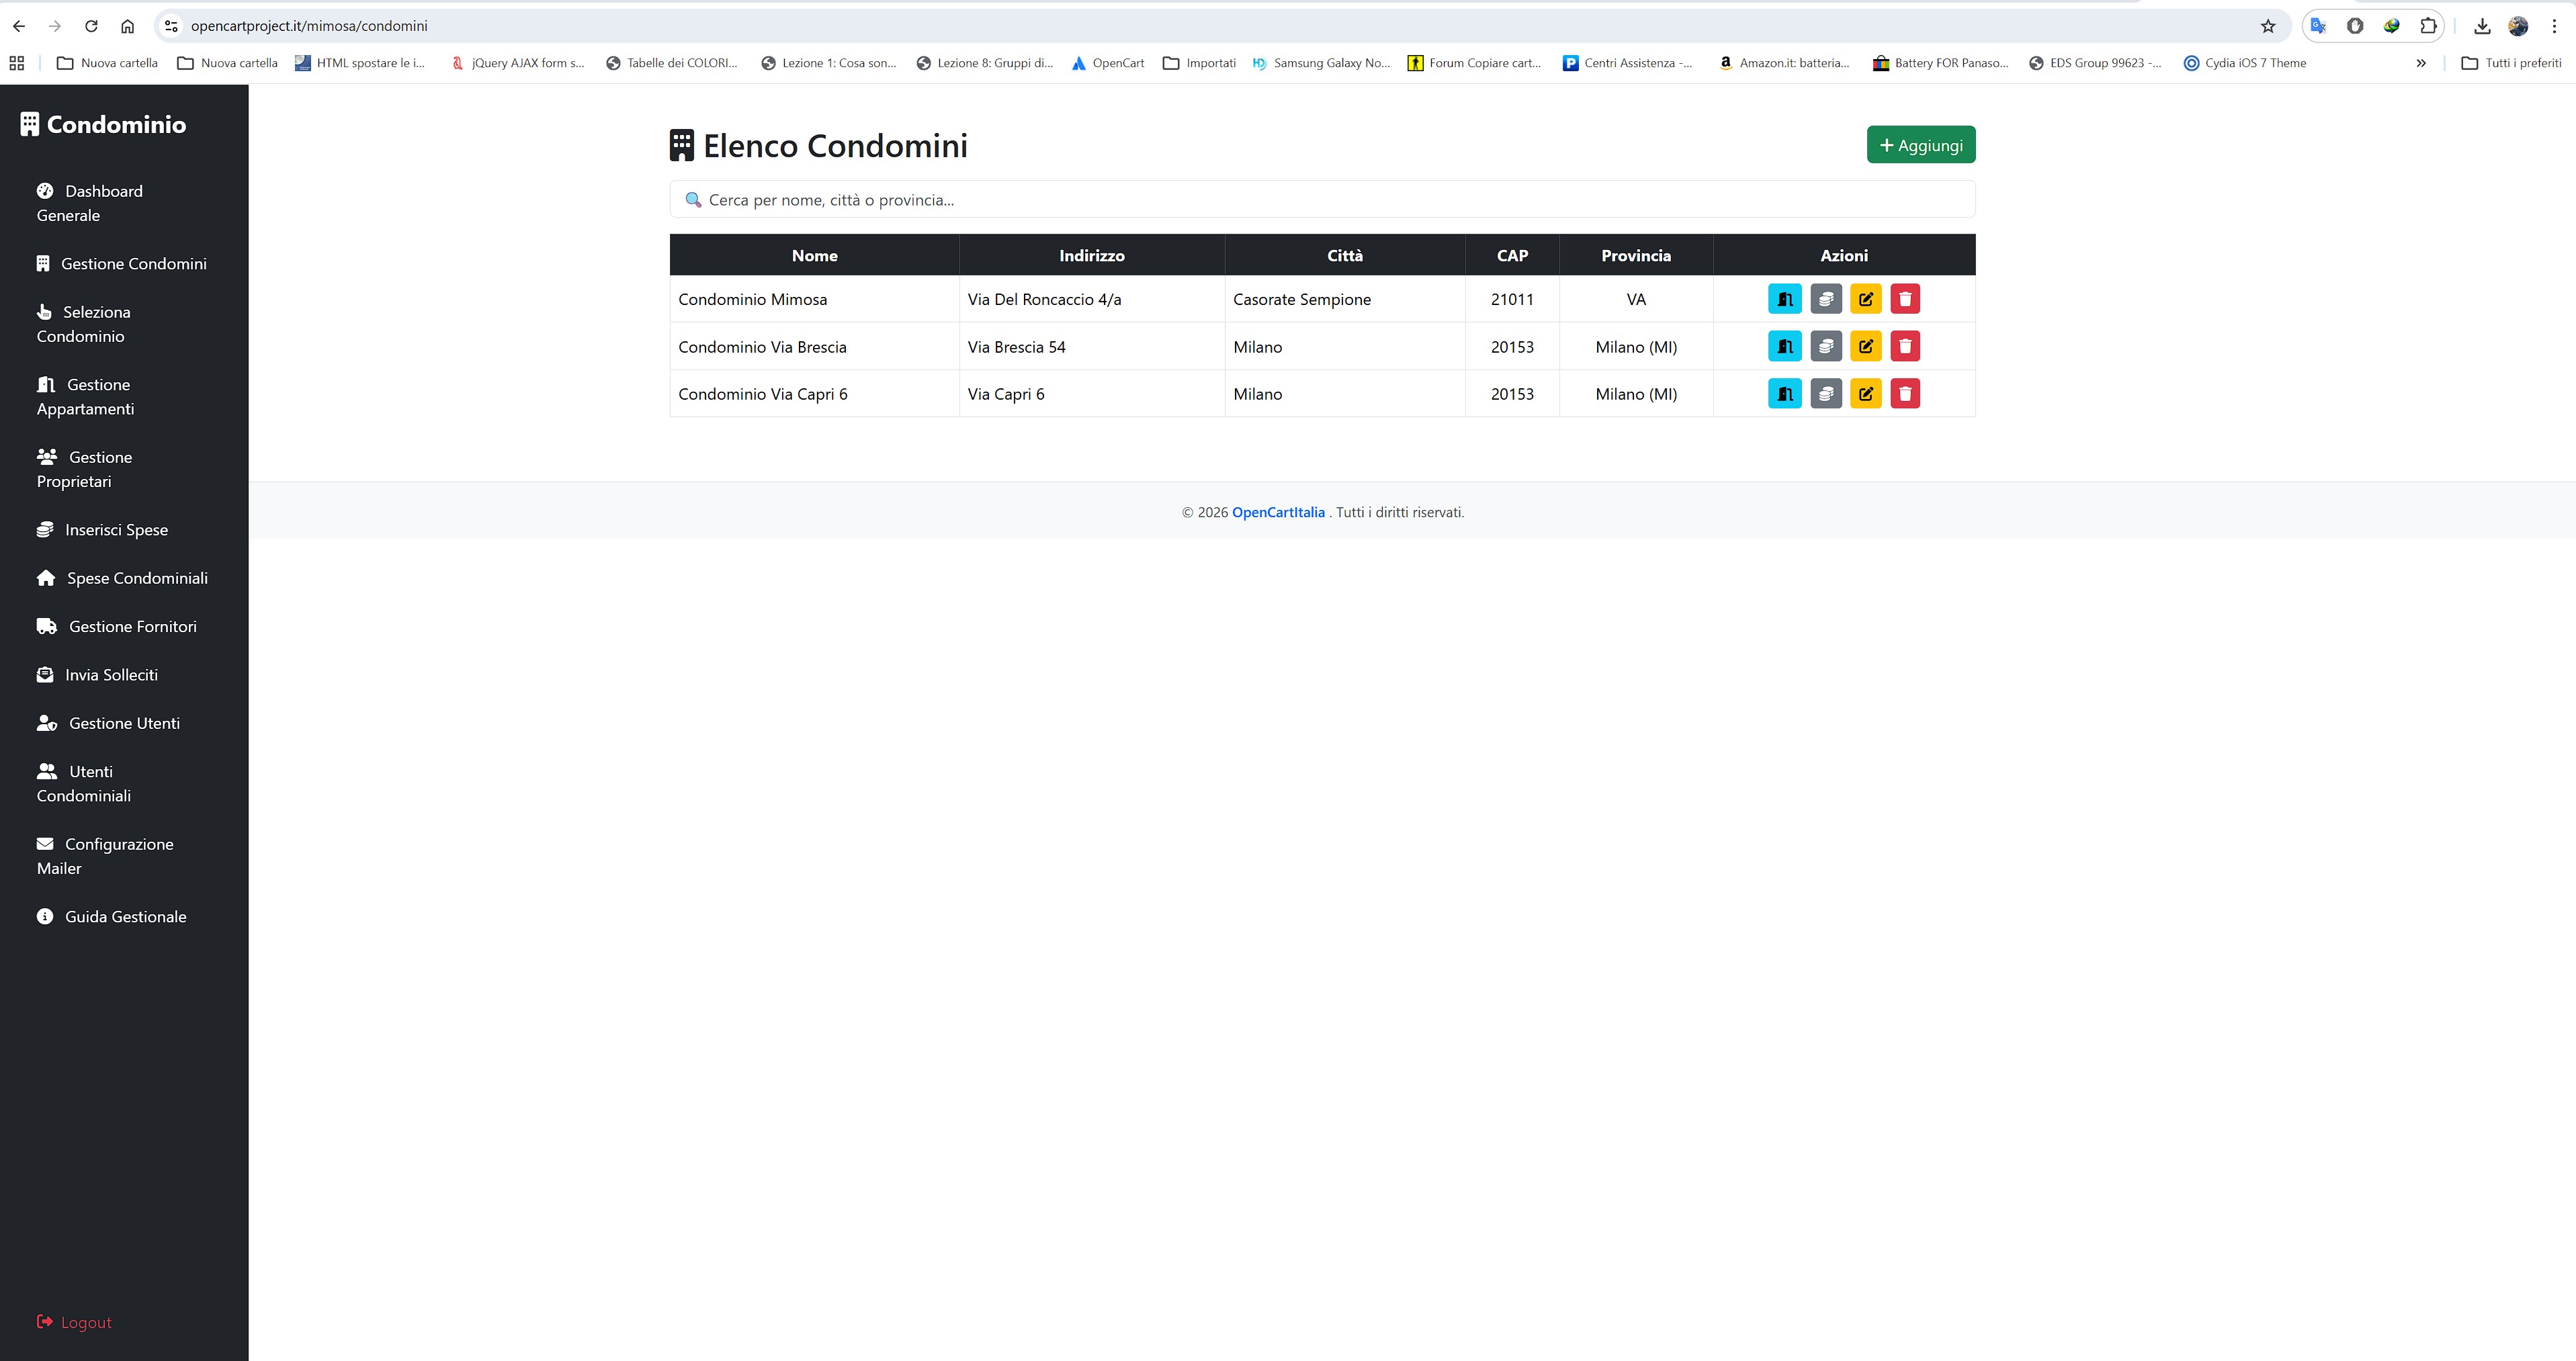The height and width of the screenshot is (1361, 2576).
Task: Click the green Aggiungi button
Action: click(1920, 144)
